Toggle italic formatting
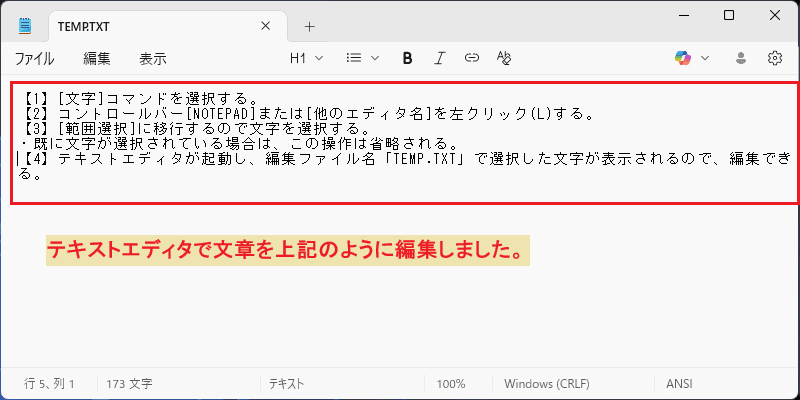800x400 pixels. coord(439,58)
